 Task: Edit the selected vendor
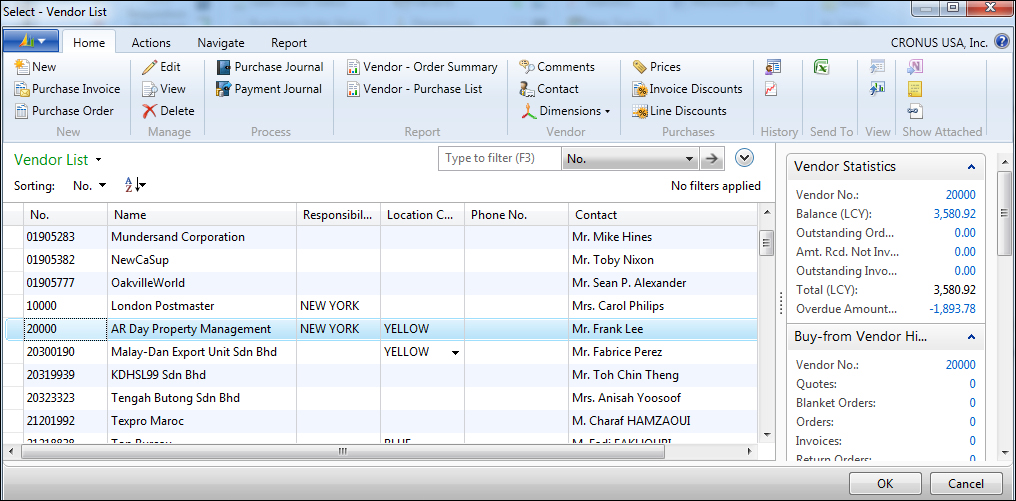161,67
